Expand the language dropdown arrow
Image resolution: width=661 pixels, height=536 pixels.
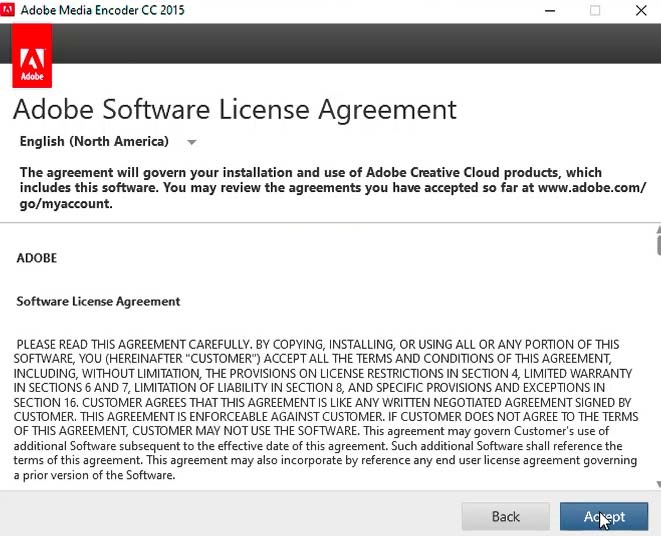[x=192, y=142]
